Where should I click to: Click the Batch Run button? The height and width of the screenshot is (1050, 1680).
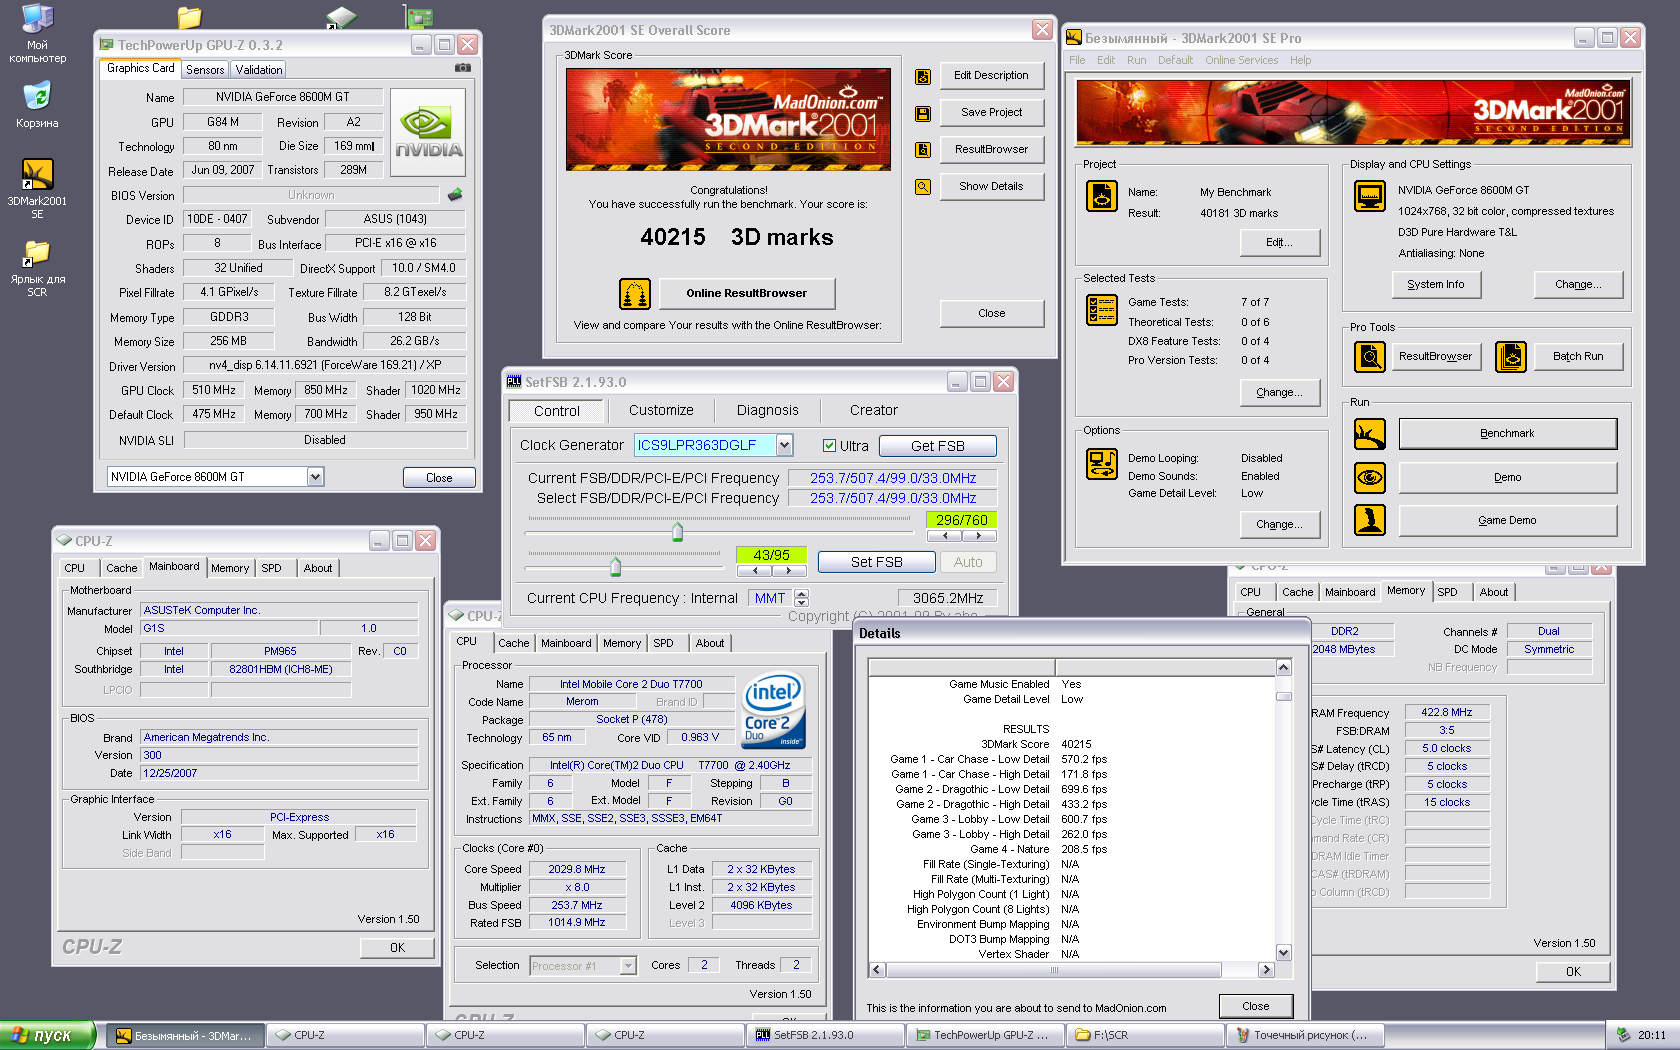click(1578, 356)
